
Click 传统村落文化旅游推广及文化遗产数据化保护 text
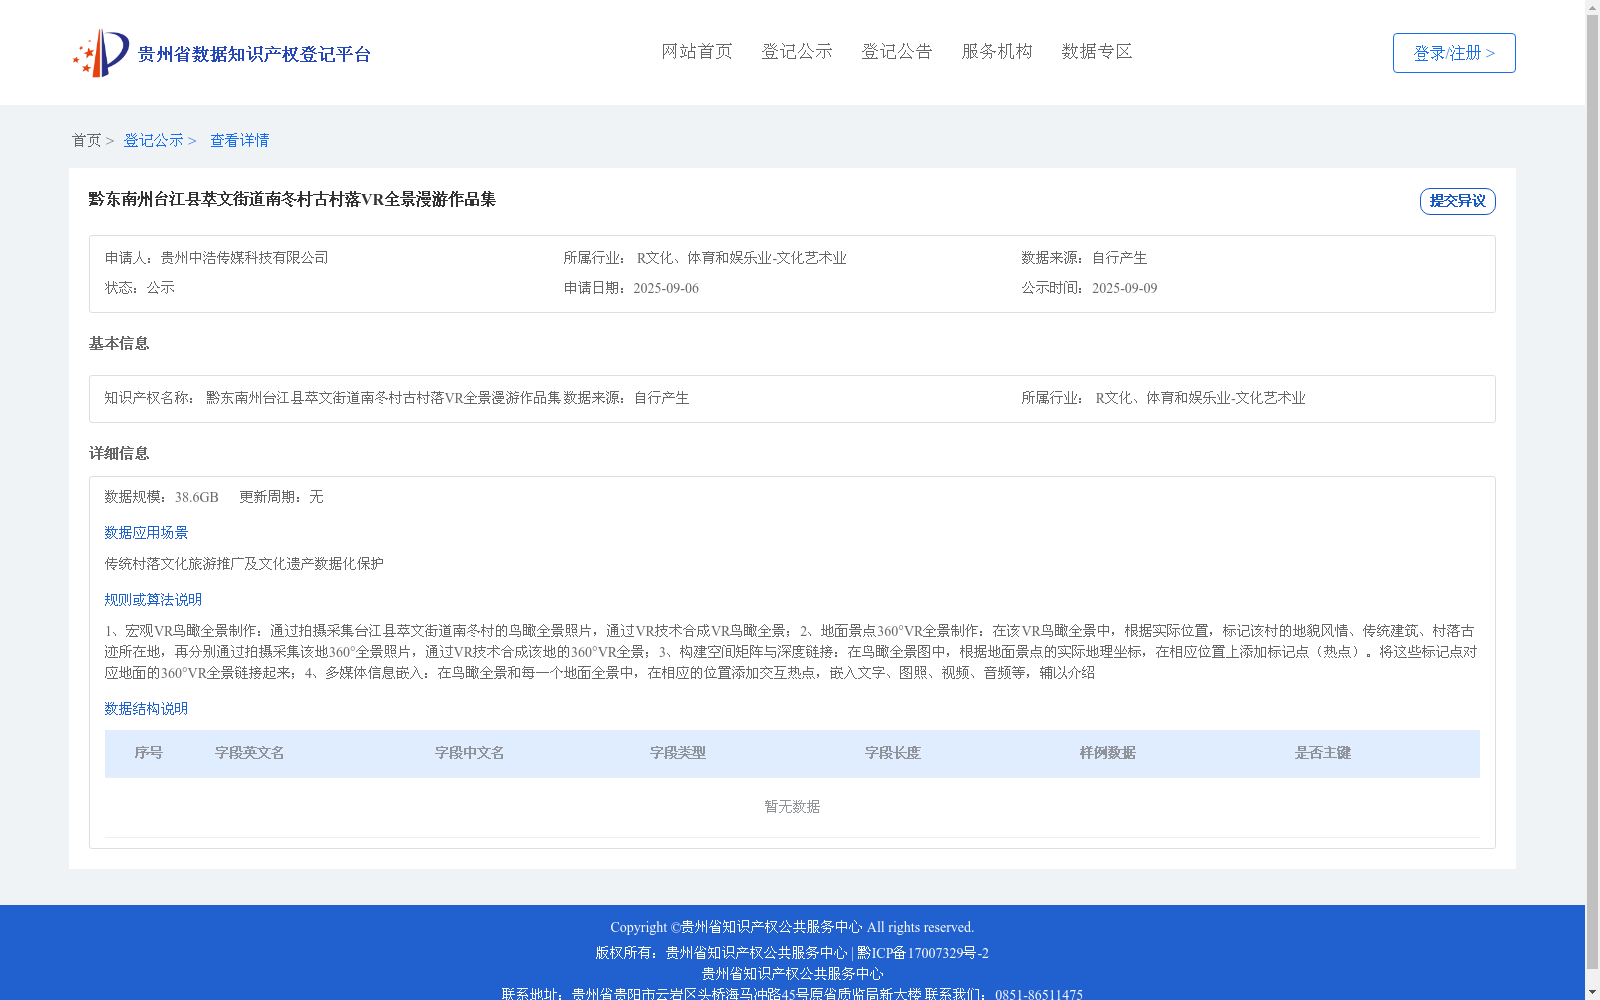click(244, 564)
